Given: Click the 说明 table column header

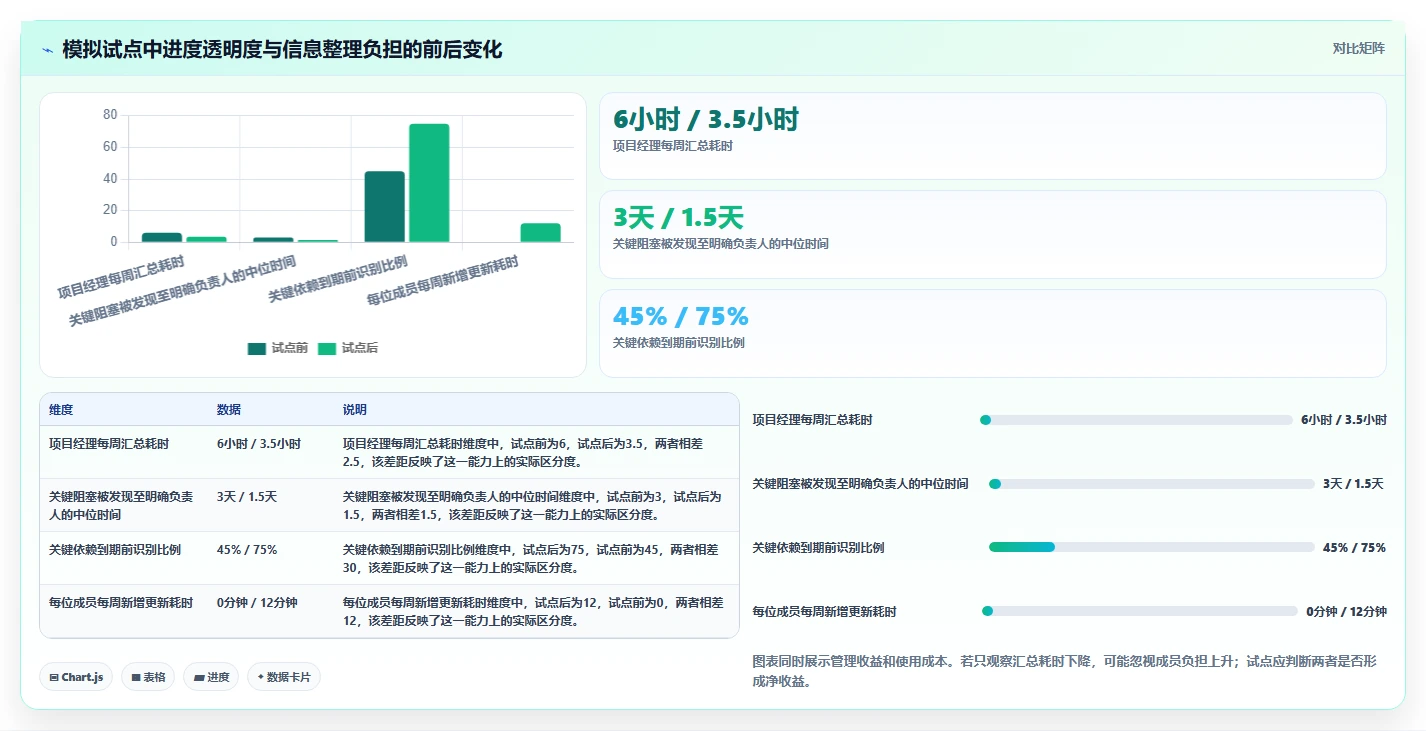Looking at the screenshot, I should coord(355,410).
